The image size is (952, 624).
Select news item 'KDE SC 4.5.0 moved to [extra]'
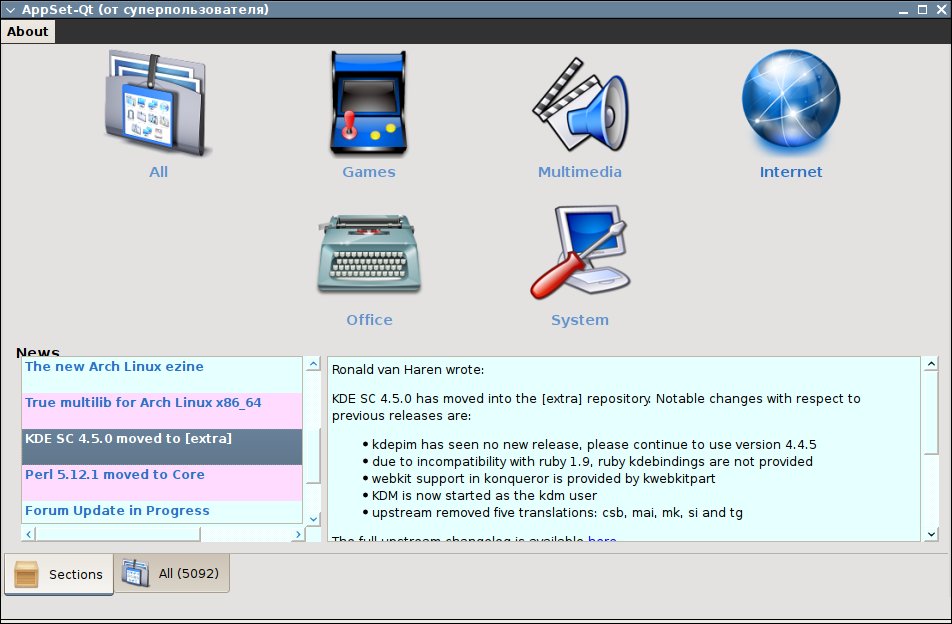(x=162, y=447)
